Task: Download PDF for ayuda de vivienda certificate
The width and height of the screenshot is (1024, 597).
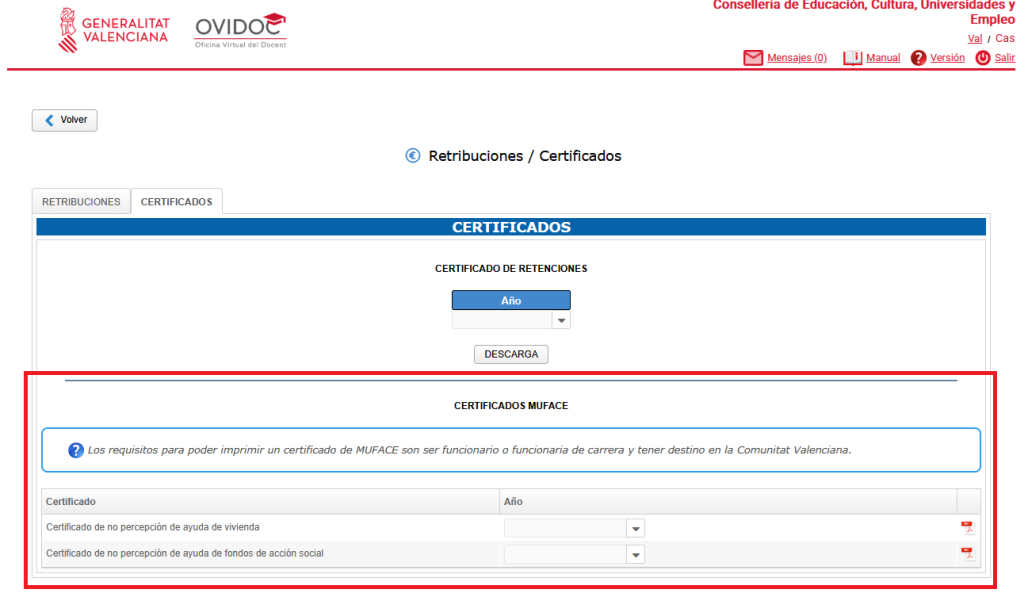Action: coord(967,528)
